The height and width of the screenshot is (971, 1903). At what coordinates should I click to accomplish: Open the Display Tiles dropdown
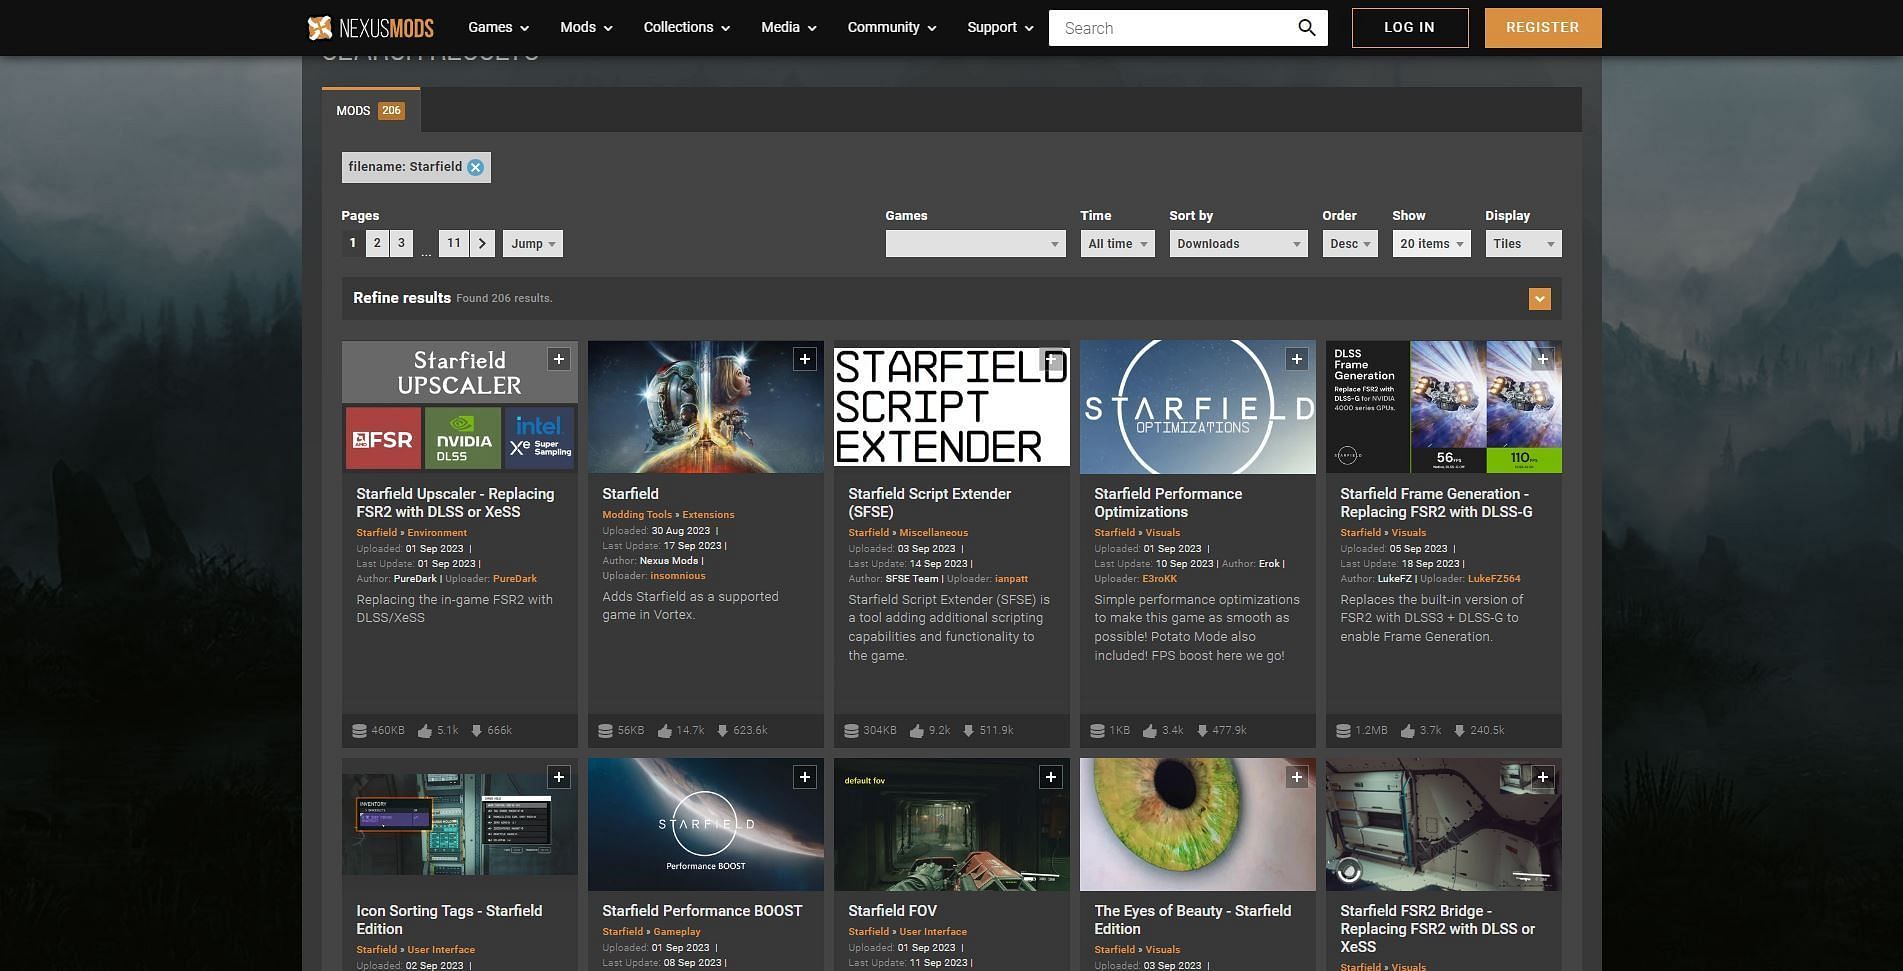tap(1523, 243)
